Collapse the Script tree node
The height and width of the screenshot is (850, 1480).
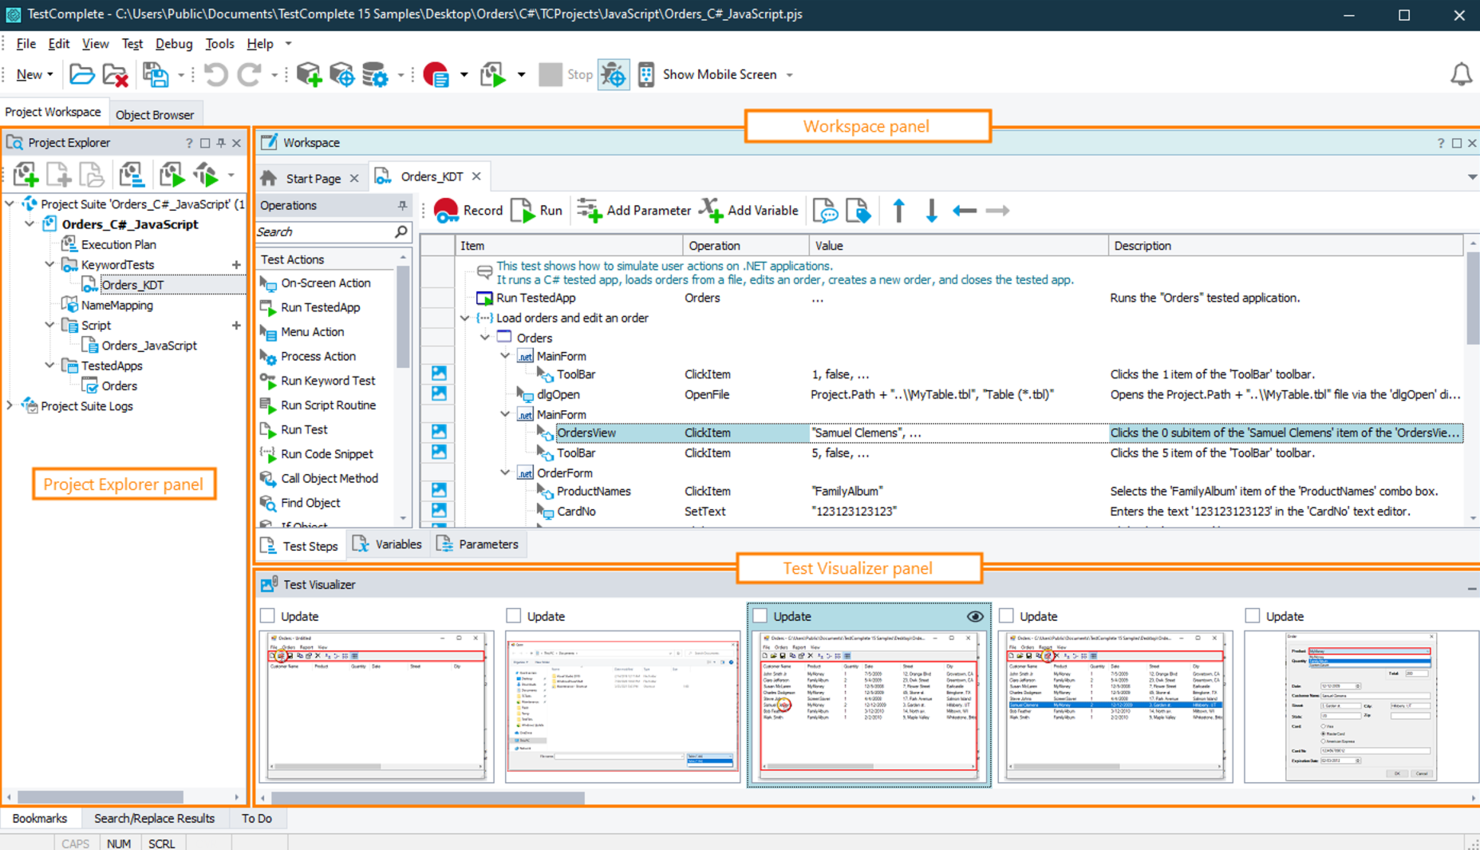pos(50,325)
